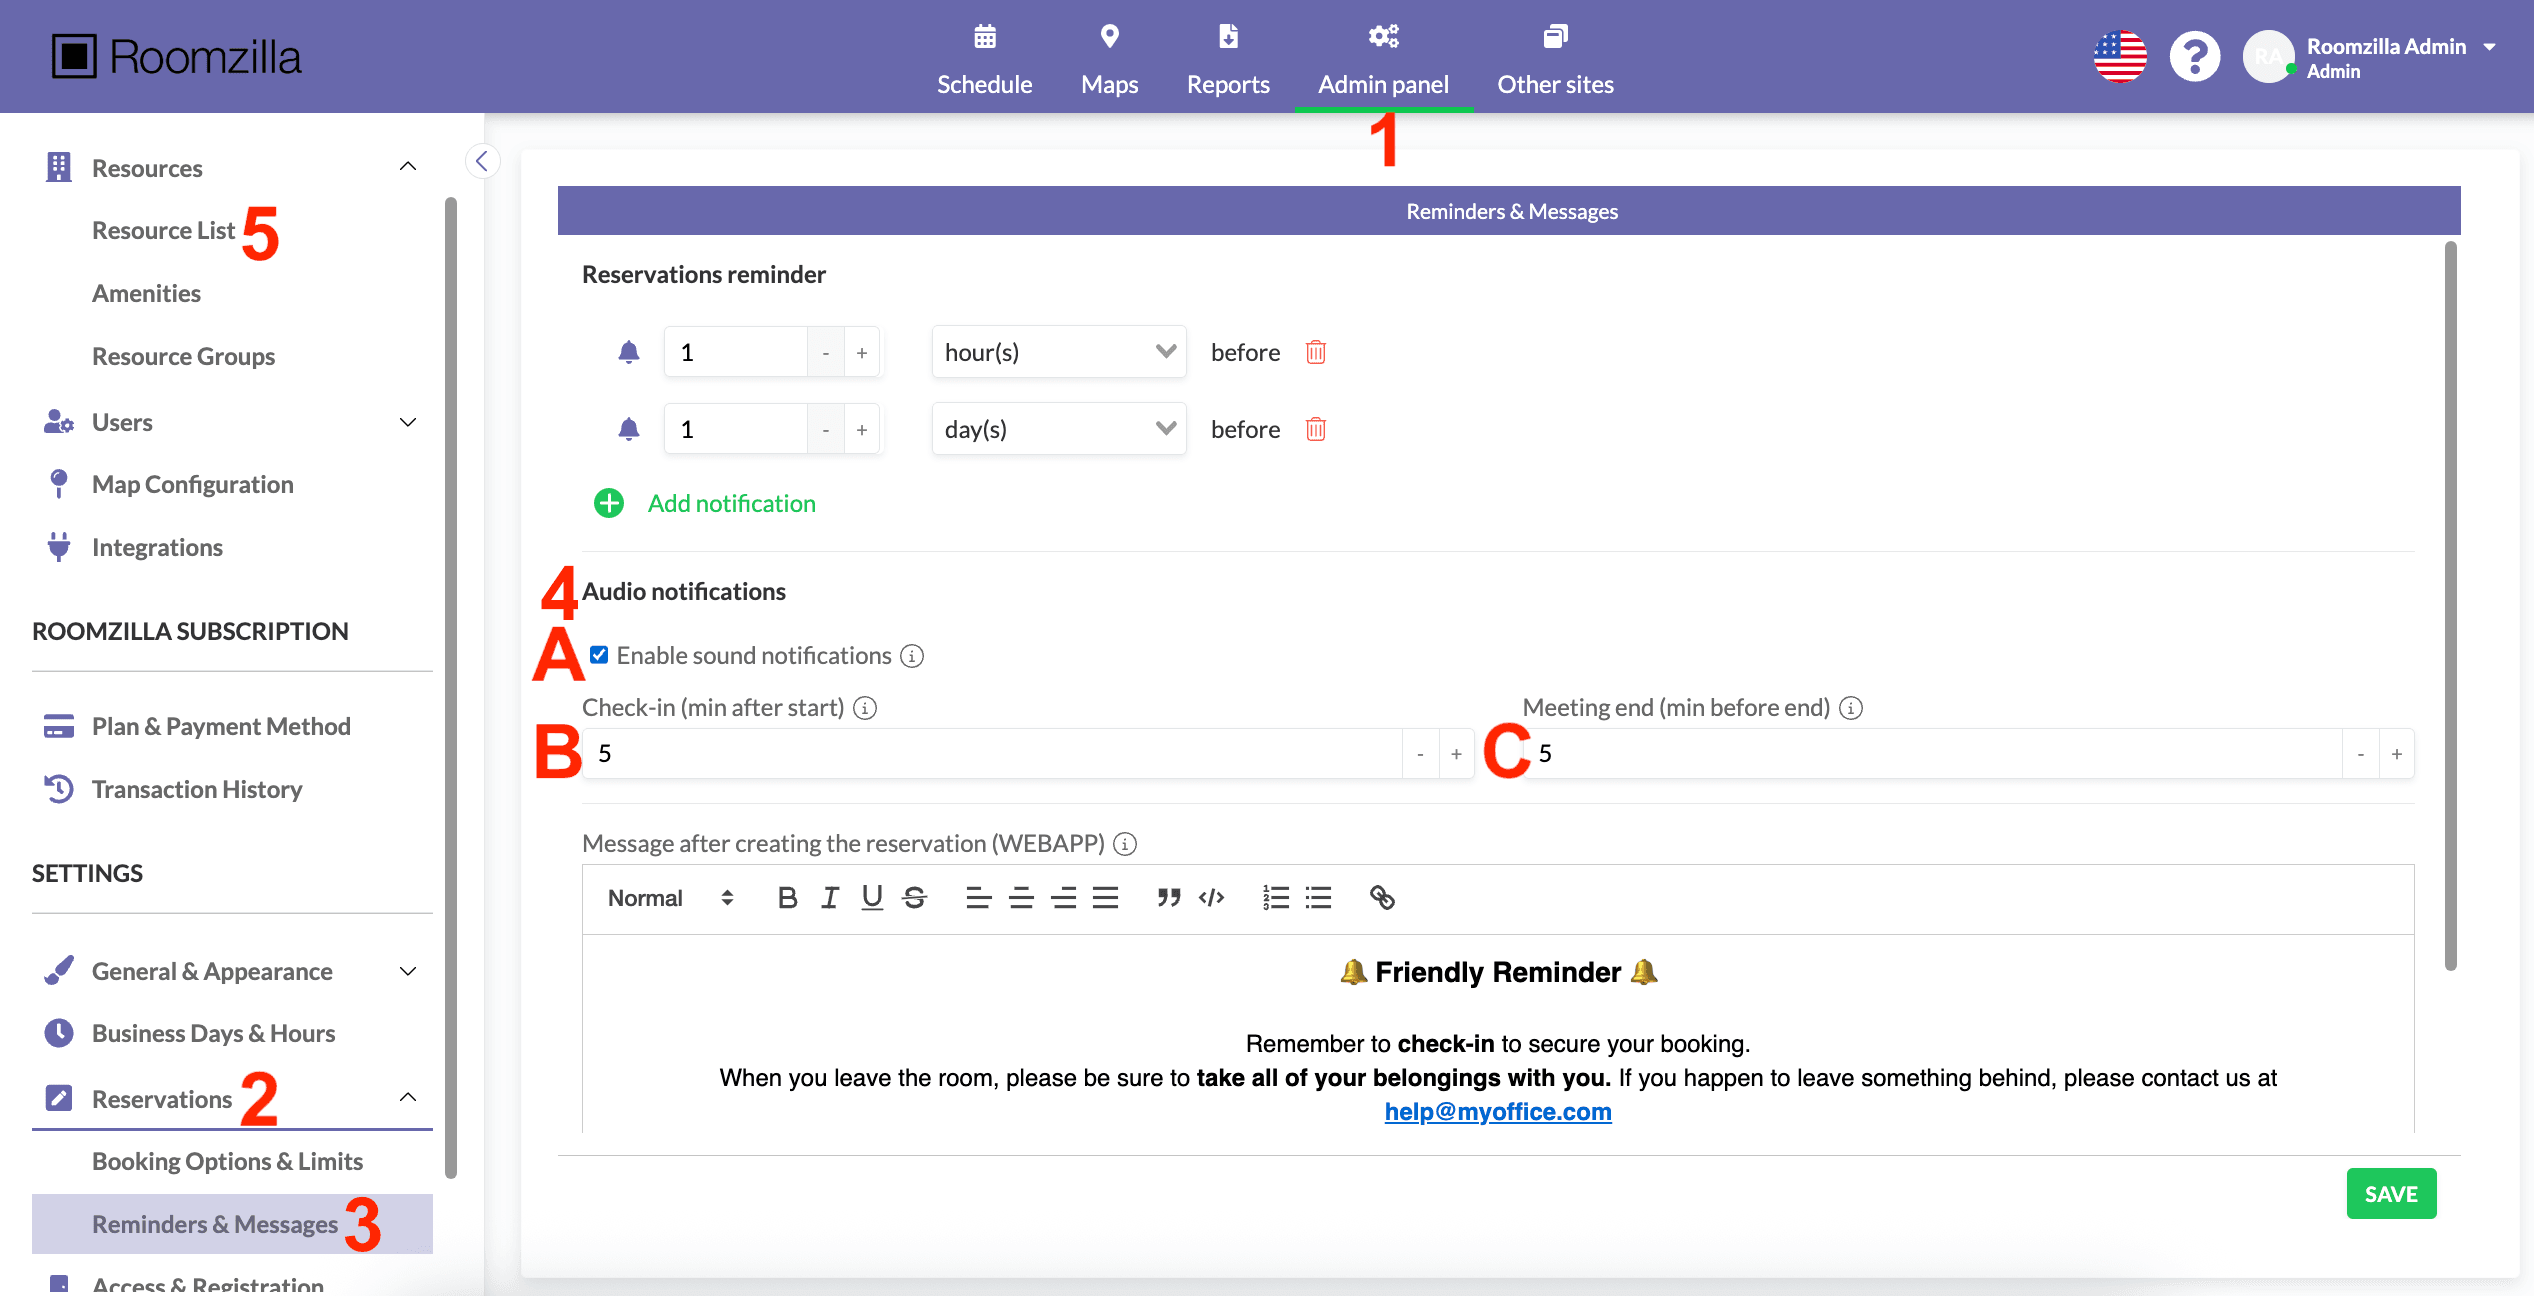Insert a blockquote in the editor

pos(1168,898)
